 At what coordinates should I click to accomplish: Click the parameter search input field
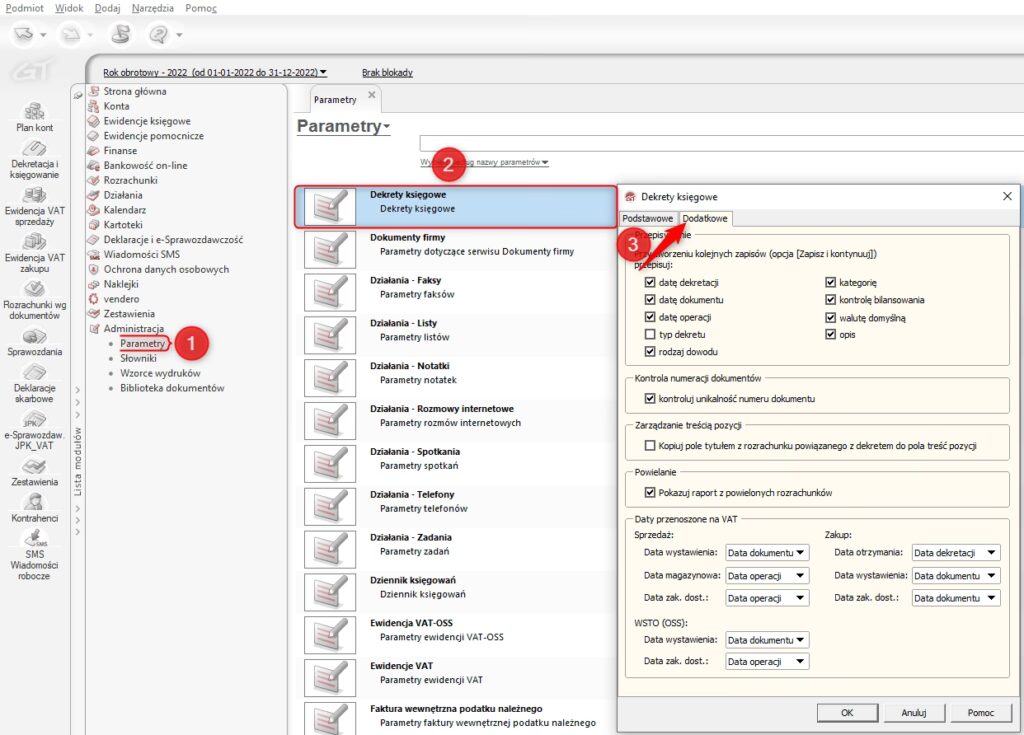[720, 143]
